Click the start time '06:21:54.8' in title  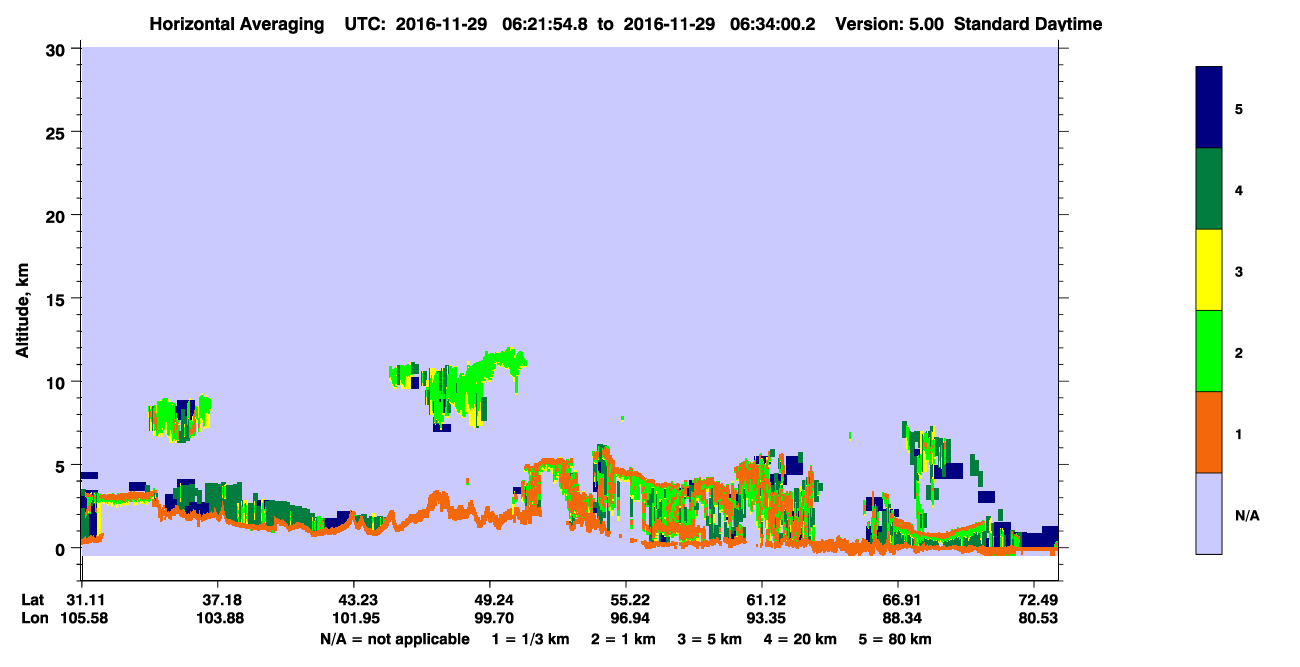point(547,24)
